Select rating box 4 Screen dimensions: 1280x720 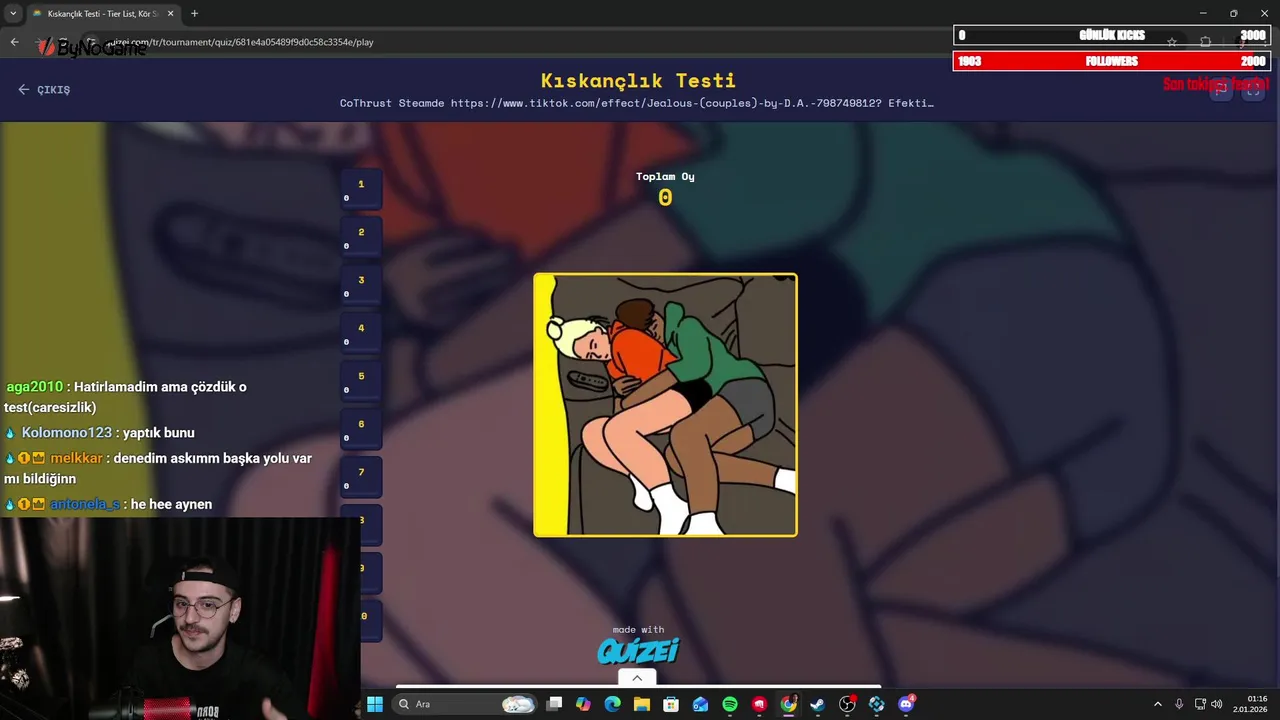[x=361, y=332]
